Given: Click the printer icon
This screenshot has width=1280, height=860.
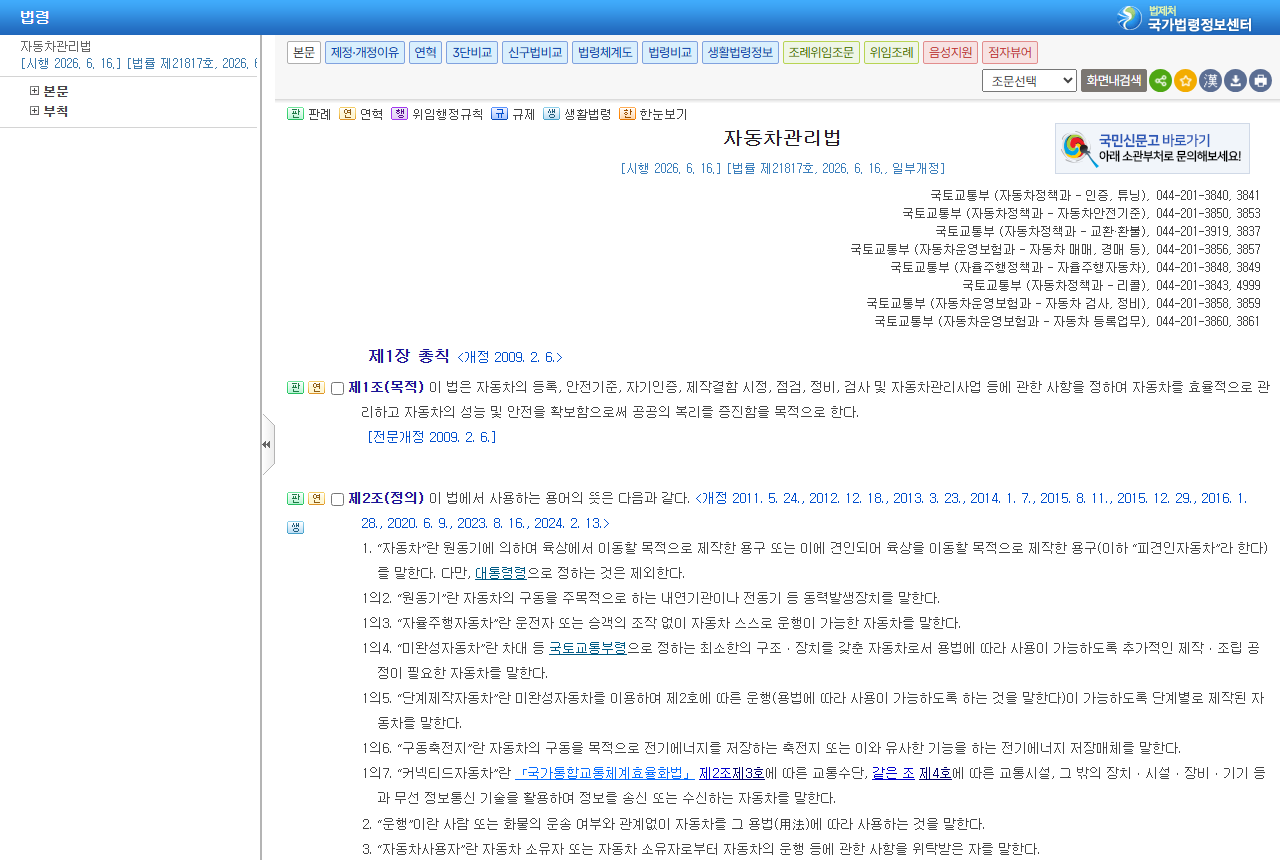Looking at the screenshot, I should tap(1260, 81).
